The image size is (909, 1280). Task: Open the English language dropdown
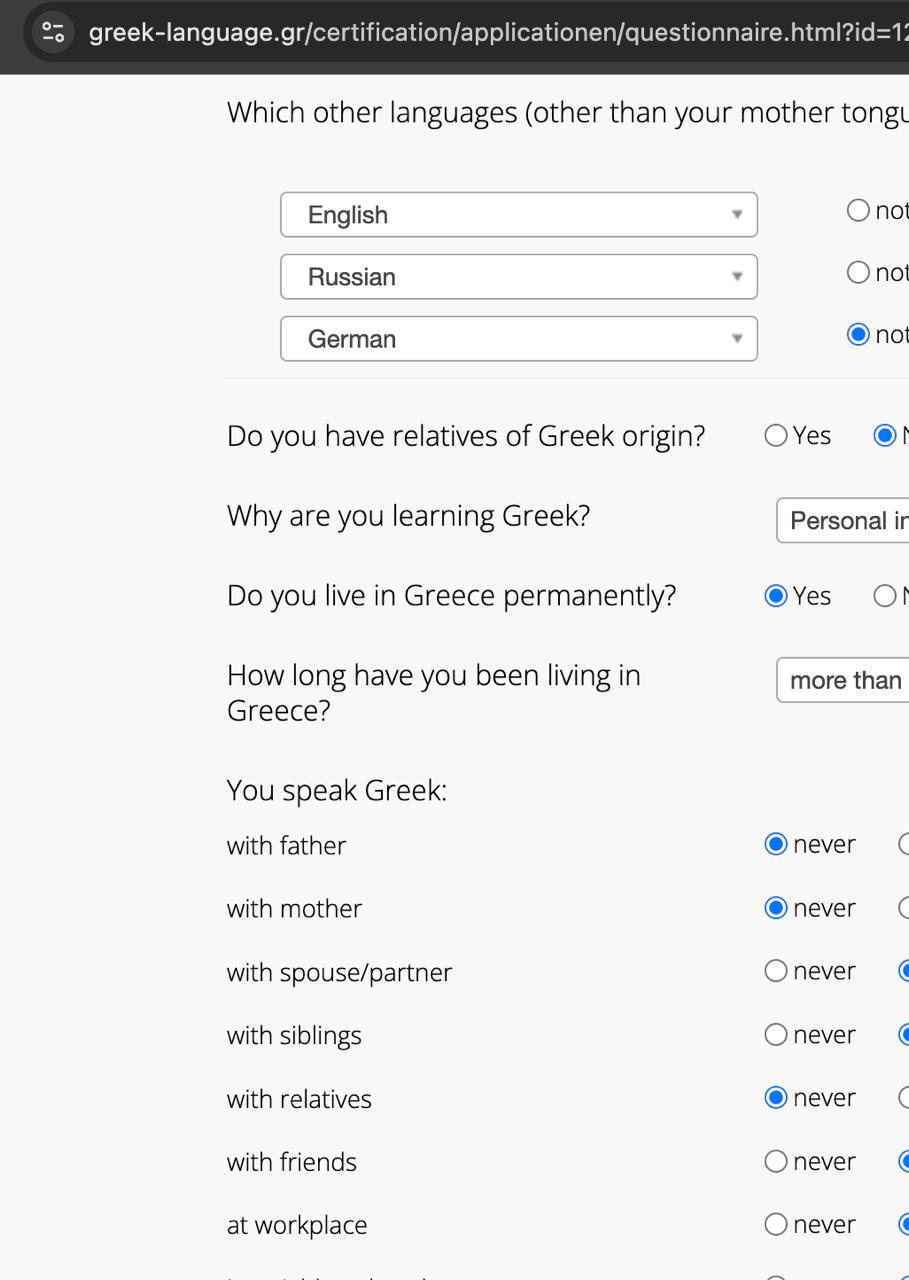point(518,215)
